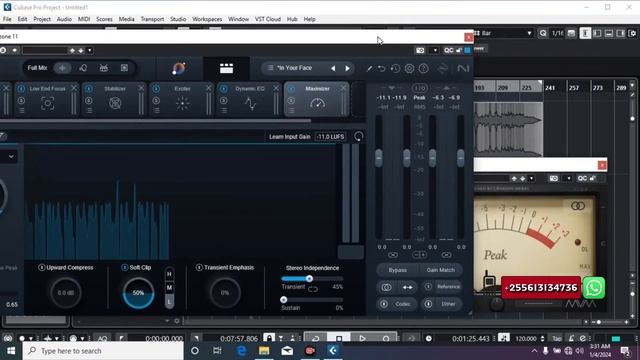
Task: Open the MIDI menu
Action: pyautogui.click(x=84, y=19)
